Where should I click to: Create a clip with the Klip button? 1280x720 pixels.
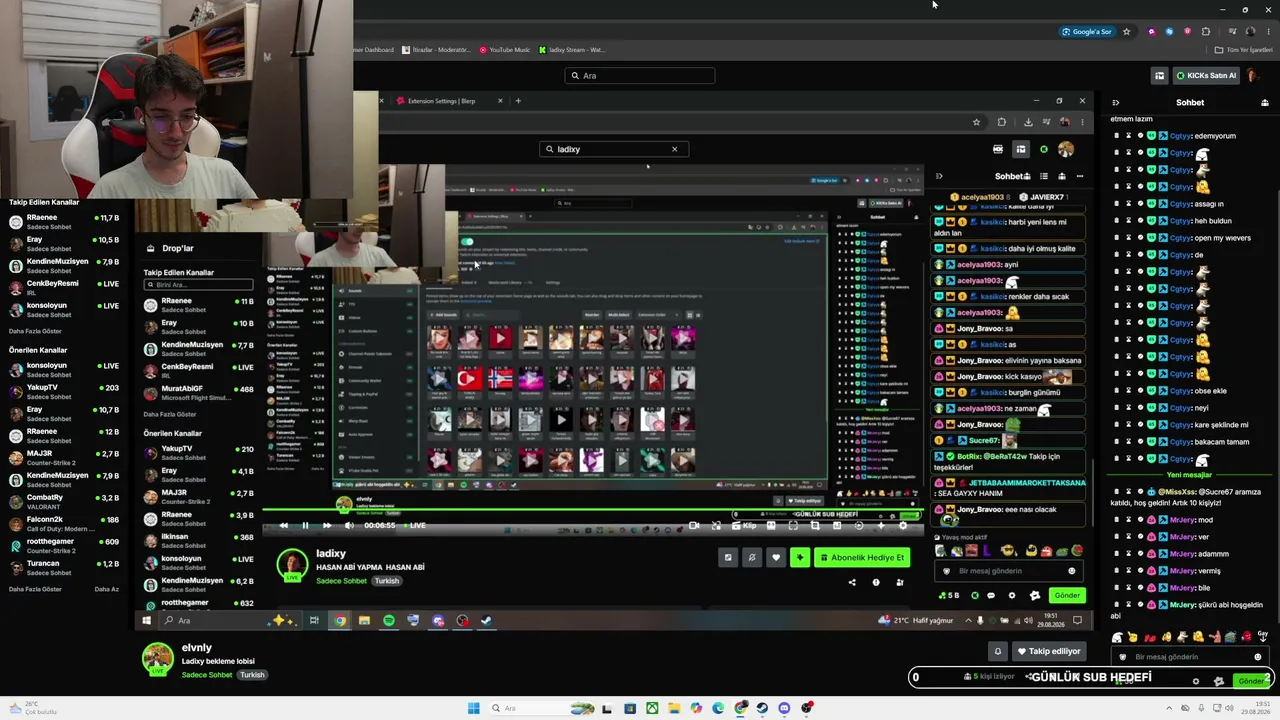point(744,525)
